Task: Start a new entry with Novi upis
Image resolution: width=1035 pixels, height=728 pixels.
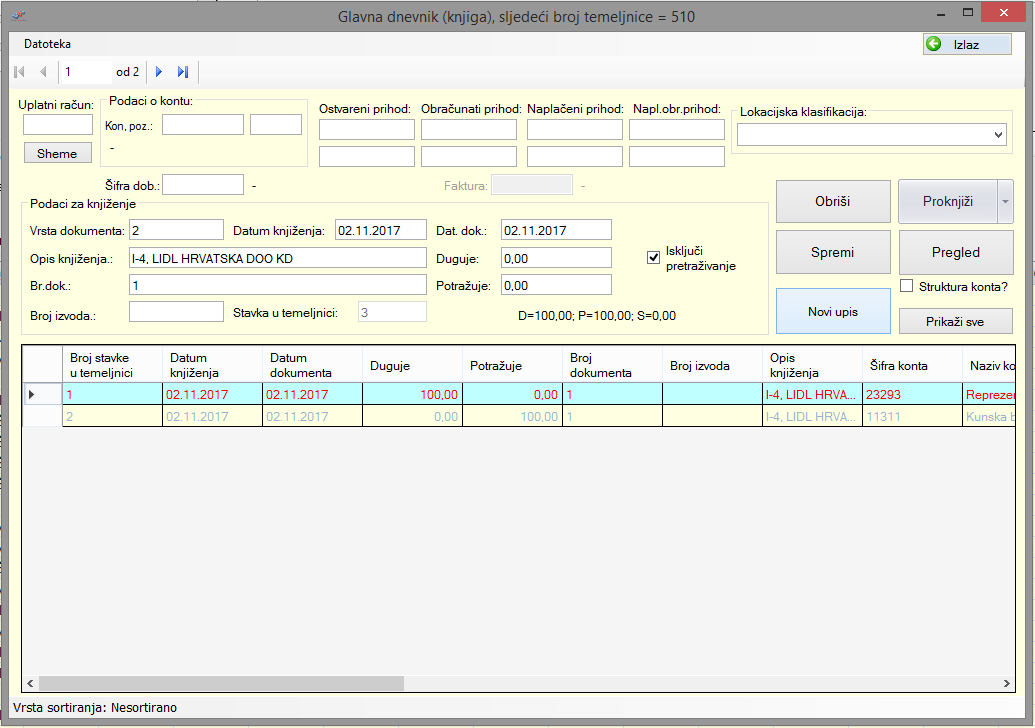Action: (832, 312)
